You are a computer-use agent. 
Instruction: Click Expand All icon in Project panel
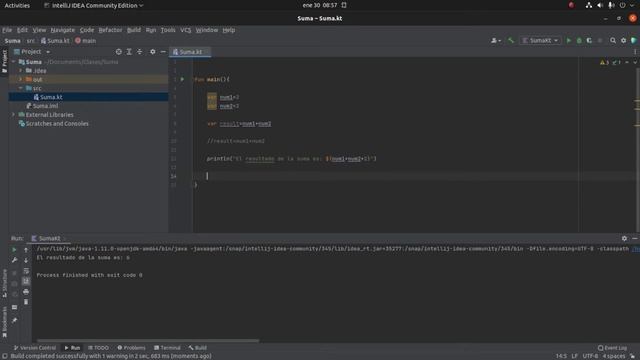coord(129,52)
